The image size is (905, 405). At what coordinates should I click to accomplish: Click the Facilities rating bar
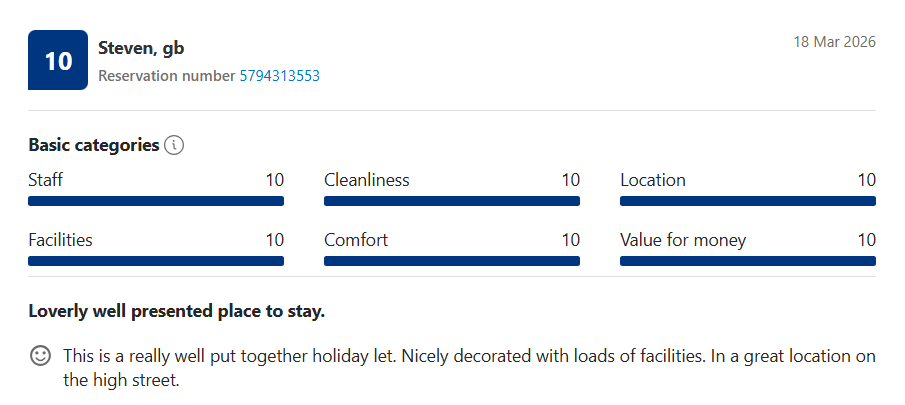tap(156, 261)
